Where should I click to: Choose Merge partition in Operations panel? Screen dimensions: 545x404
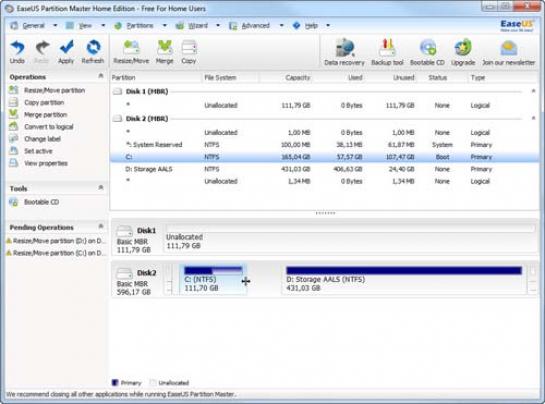pos(46,115)
